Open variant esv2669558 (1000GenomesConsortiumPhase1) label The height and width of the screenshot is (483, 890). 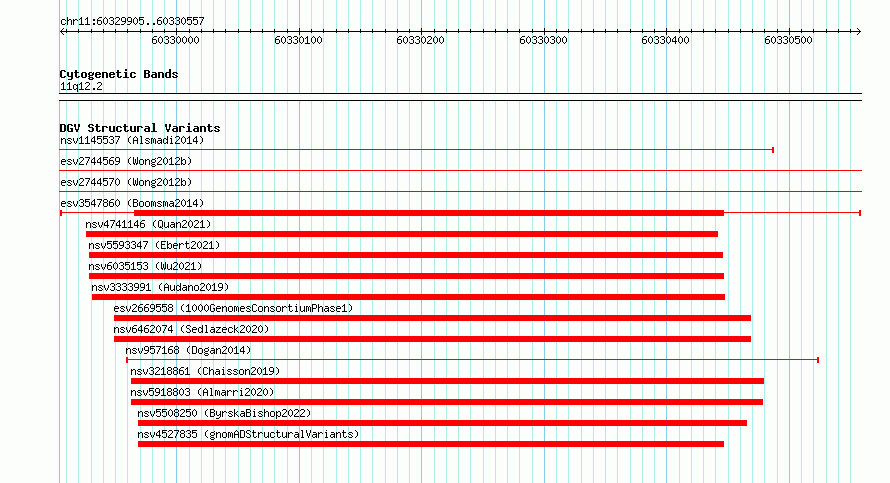(x=233, y=308)
